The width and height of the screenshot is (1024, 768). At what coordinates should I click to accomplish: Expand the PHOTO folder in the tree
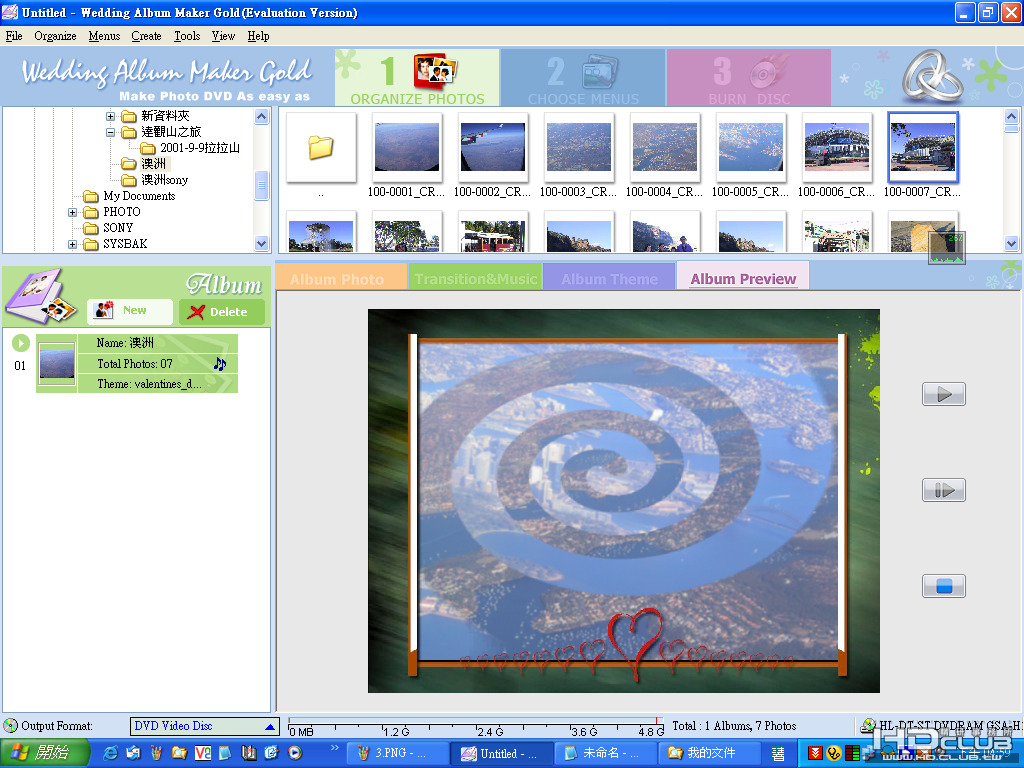coord(72,212)
